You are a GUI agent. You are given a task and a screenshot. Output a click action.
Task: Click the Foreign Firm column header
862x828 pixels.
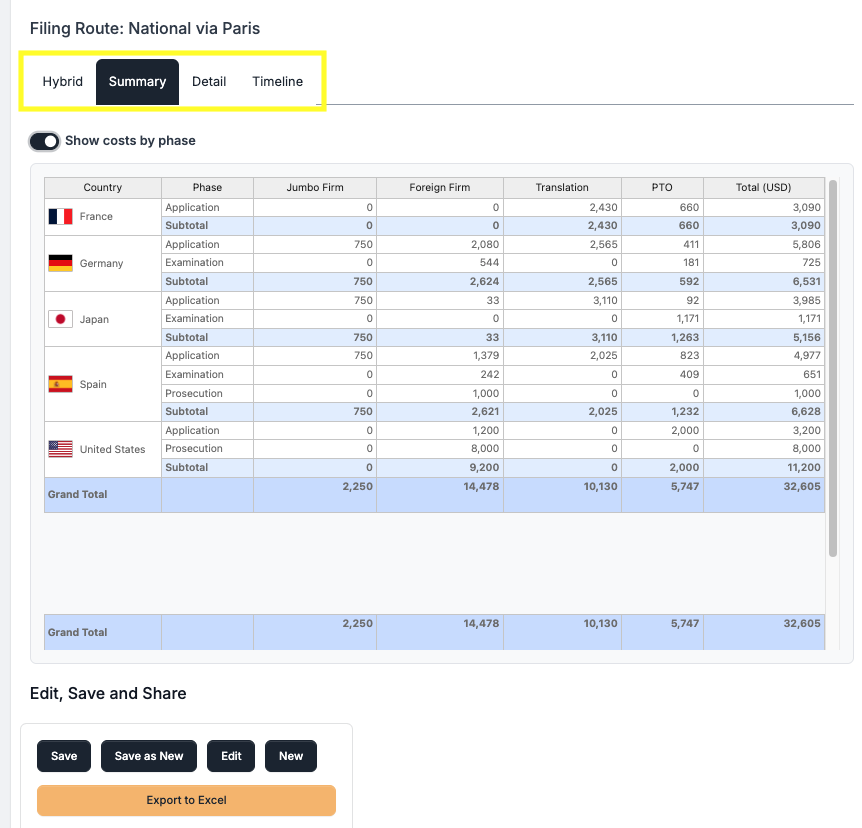[x=439, y=187]
